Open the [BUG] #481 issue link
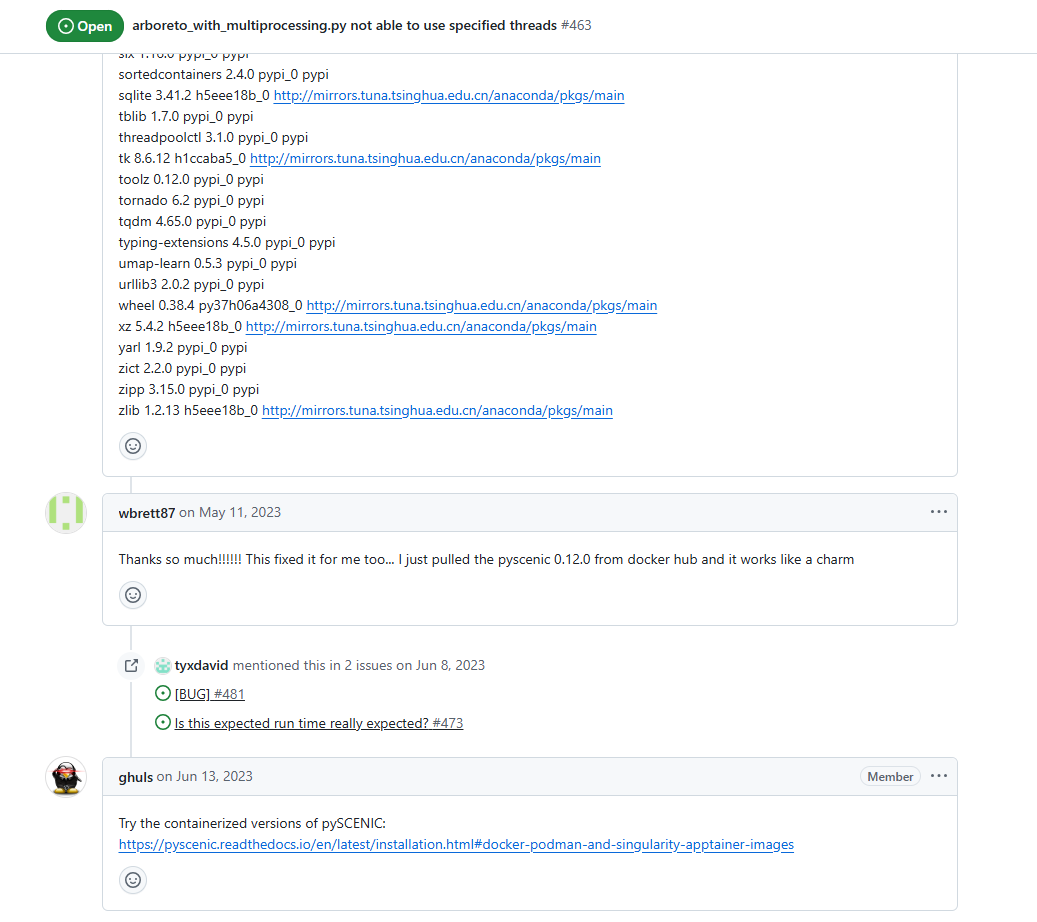The width and height of the screenshot is (1037, 922). 210,694
